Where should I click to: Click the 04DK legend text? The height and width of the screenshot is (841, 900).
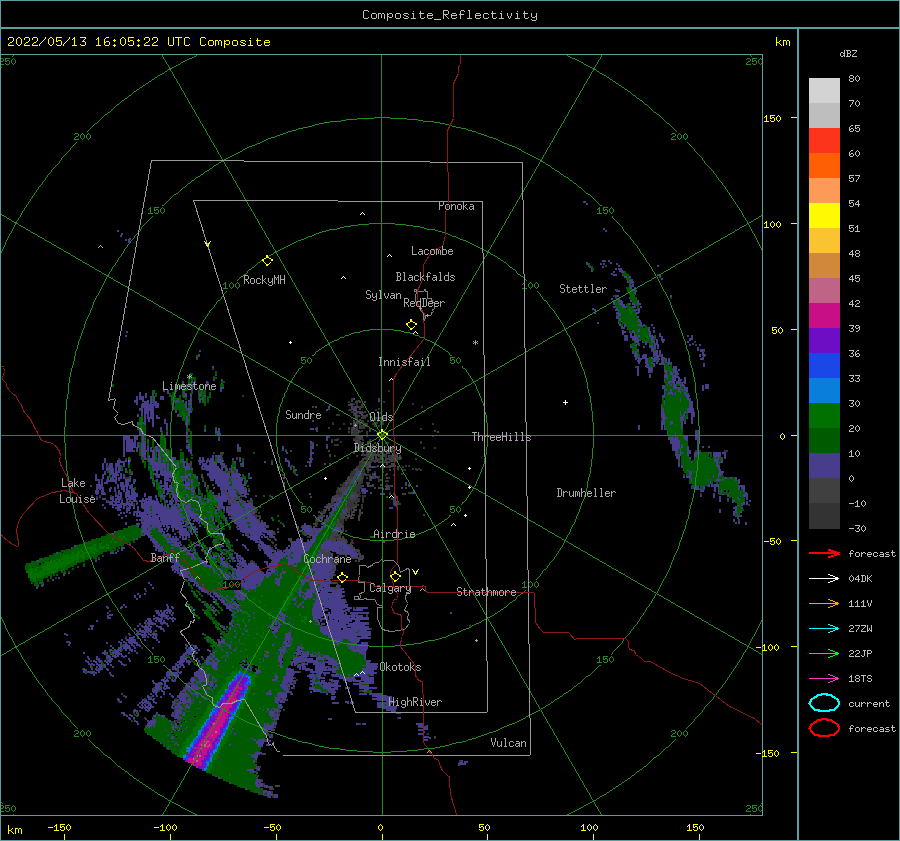[860, 579]
